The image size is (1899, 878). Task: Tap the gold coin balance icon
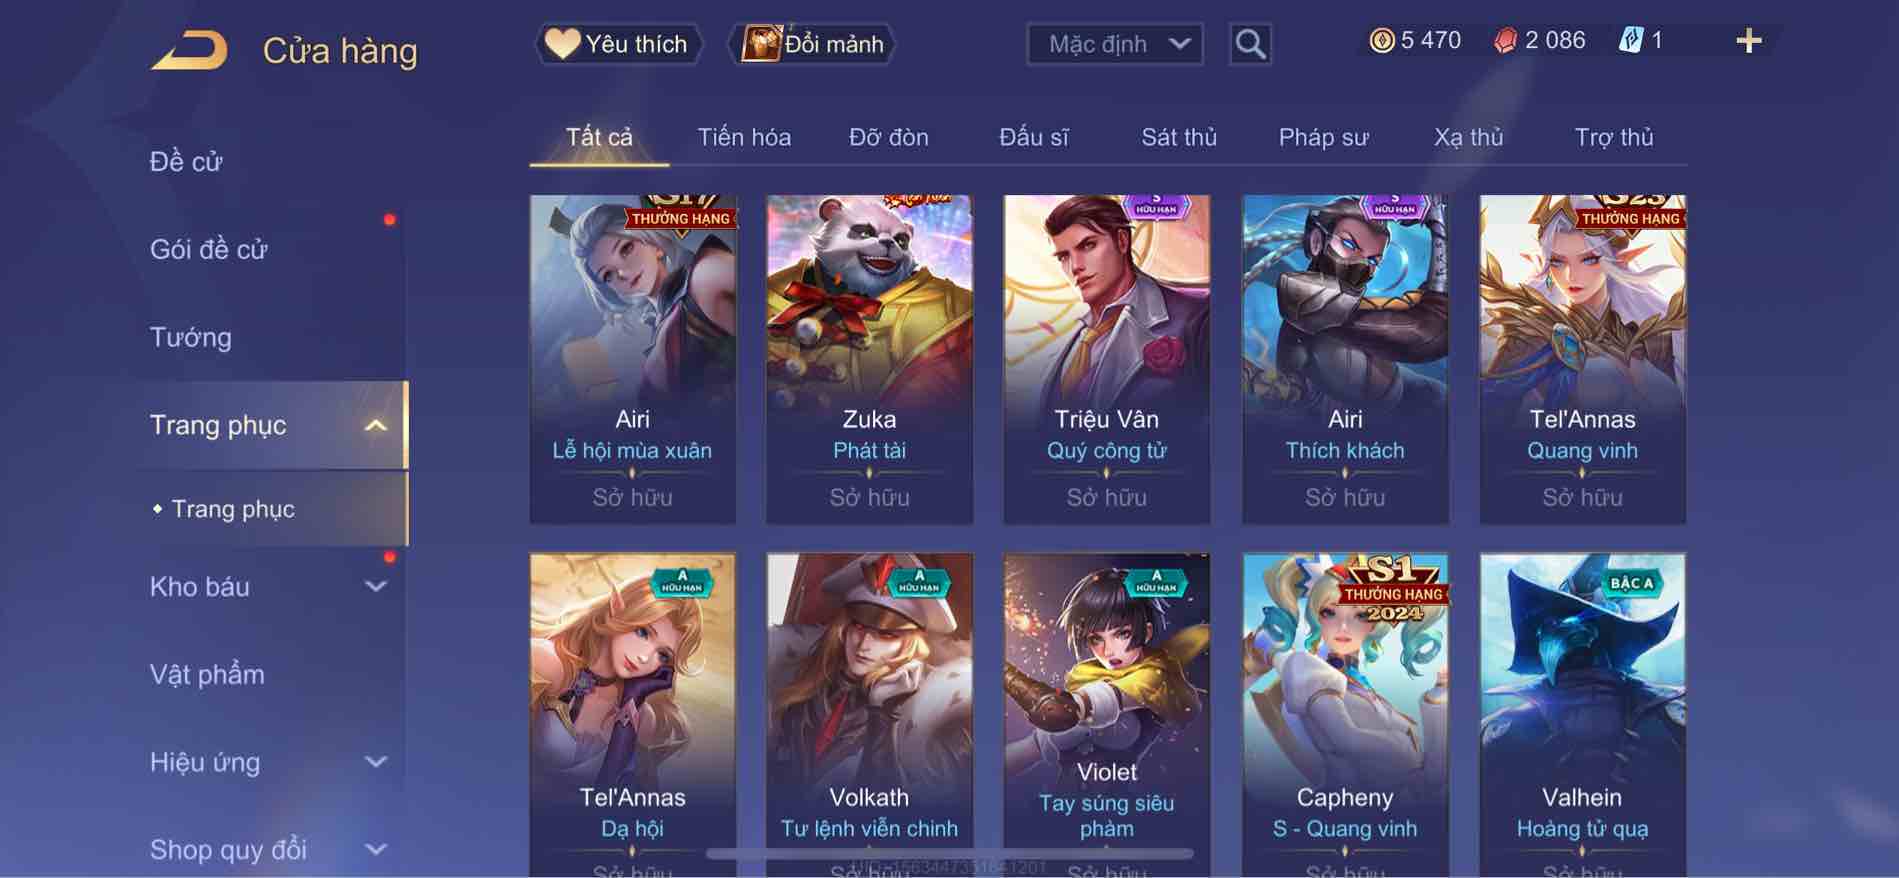(1381, 40)
